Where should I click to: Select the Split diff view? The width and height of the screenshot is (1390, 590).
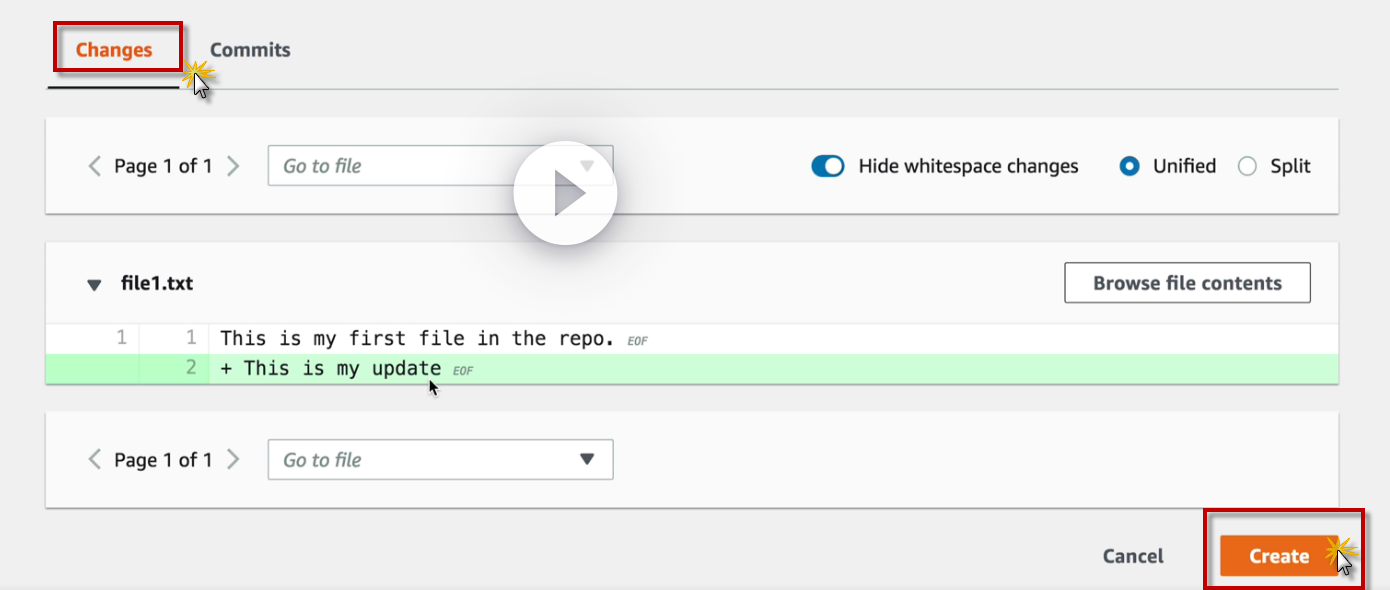pos(1247,166)
